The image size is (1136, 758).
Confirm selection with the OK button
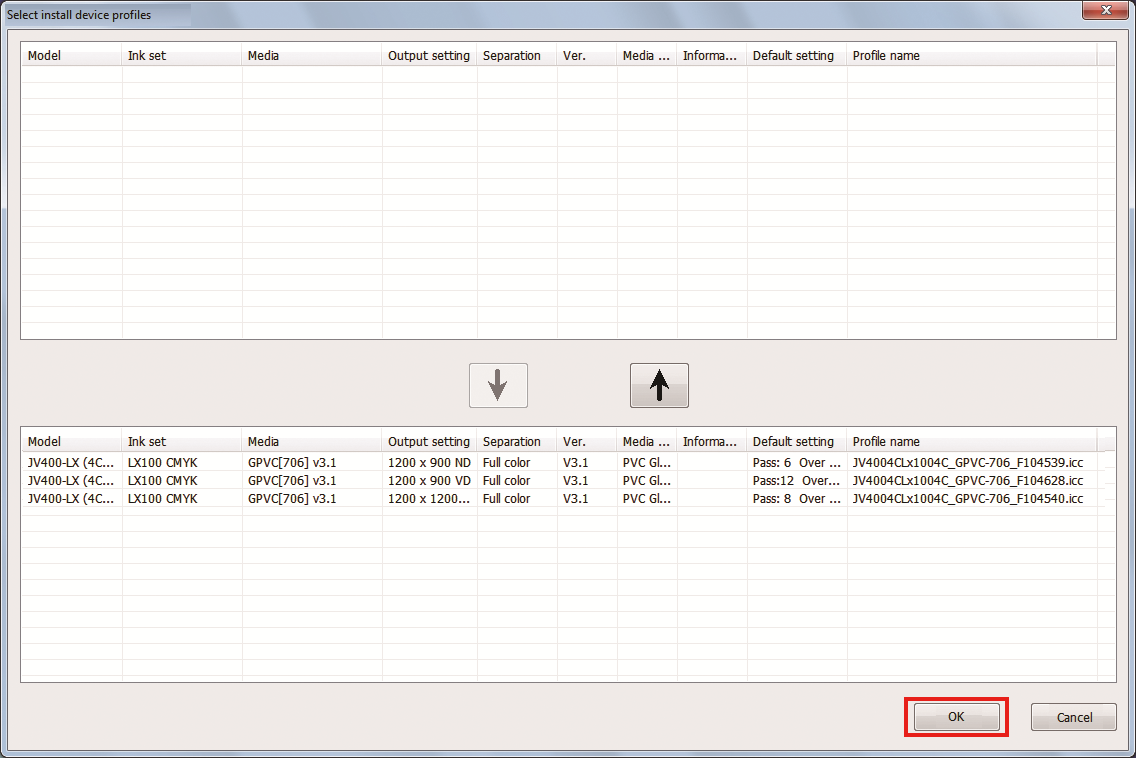tap(955, 717)
